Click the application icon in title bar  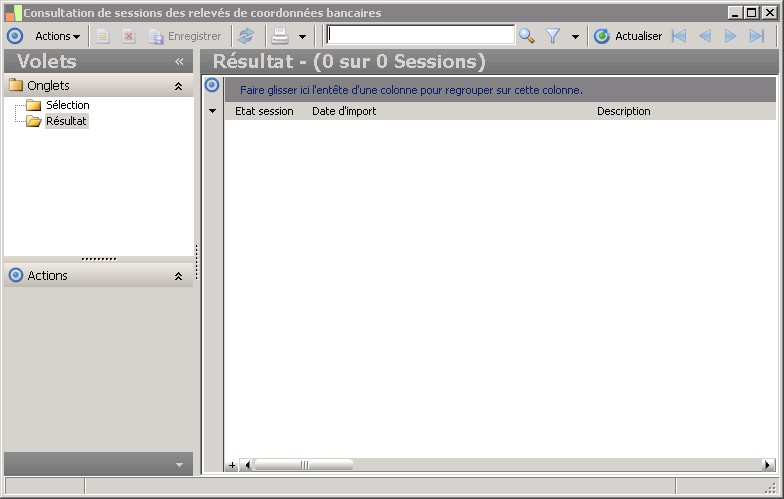pyautogui.click(x=14, y=12)
